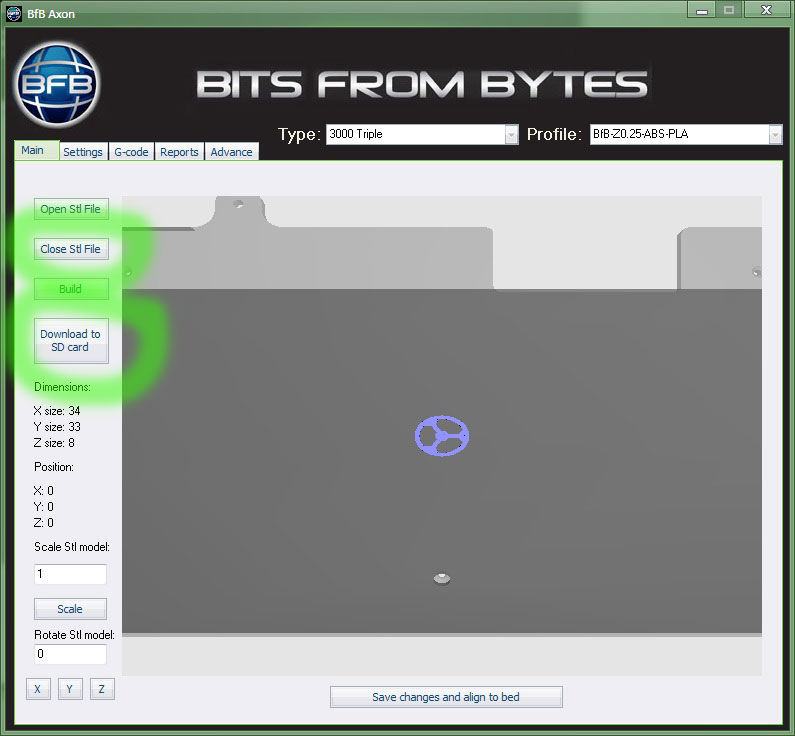Click Download to SD card button
Image resolution: width=795 pixels, height=736 pixels.
click(x=71, y=341)
